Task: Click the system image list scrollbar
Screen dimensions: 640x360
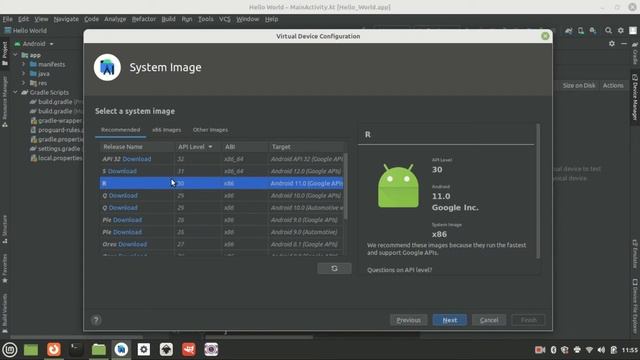Action: click(x=346, y=186)
